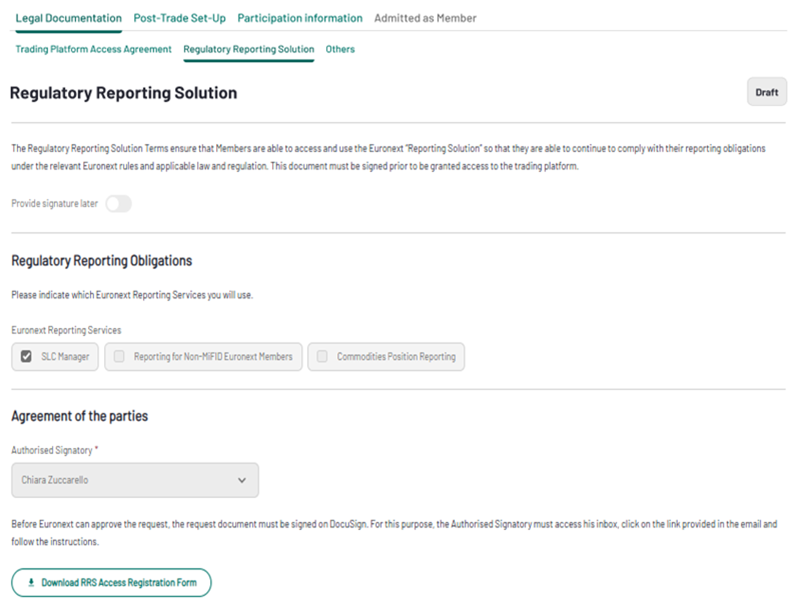Open the Authorised Signatory dropdown
Image resolution: width=798 pixels, height=608 pixels.
click(x=135, y=480)
